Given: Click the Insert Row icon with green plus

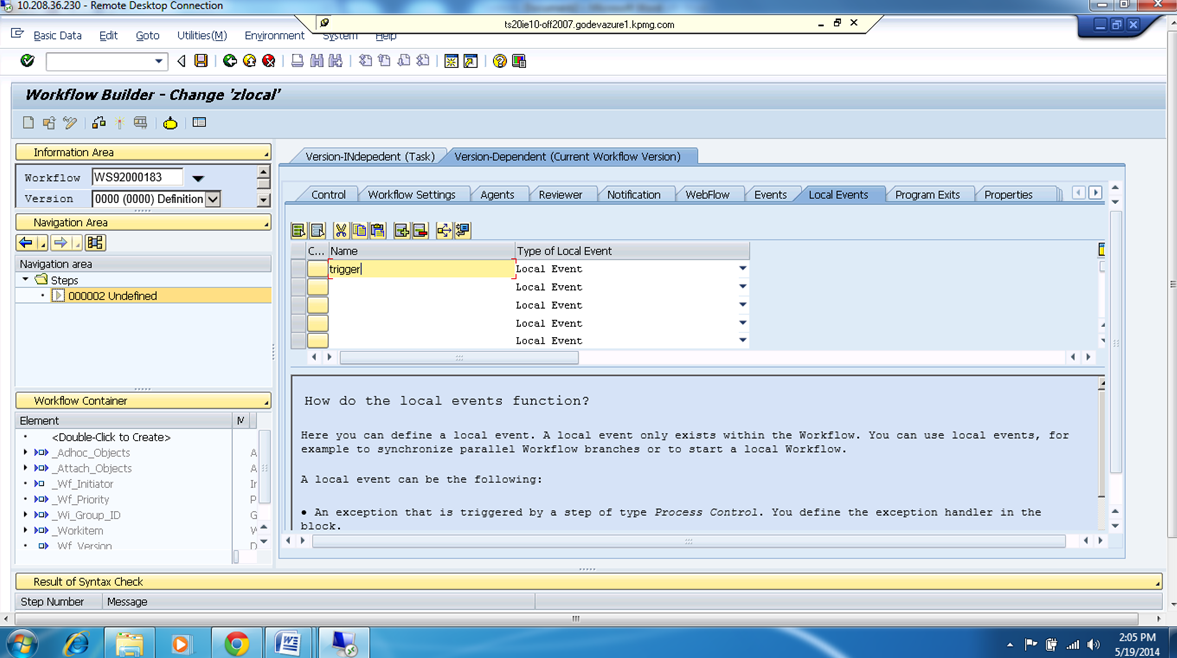Looking at the screenshot, I should click(401, 231).
